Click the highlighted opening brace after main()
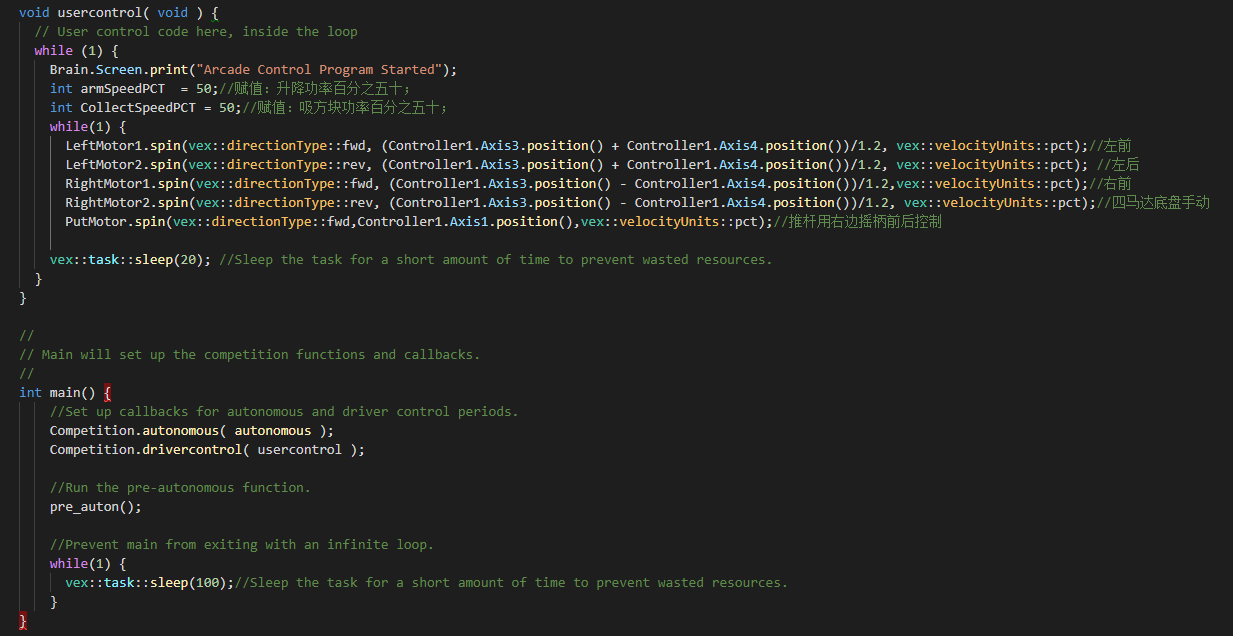 [107, 392]
